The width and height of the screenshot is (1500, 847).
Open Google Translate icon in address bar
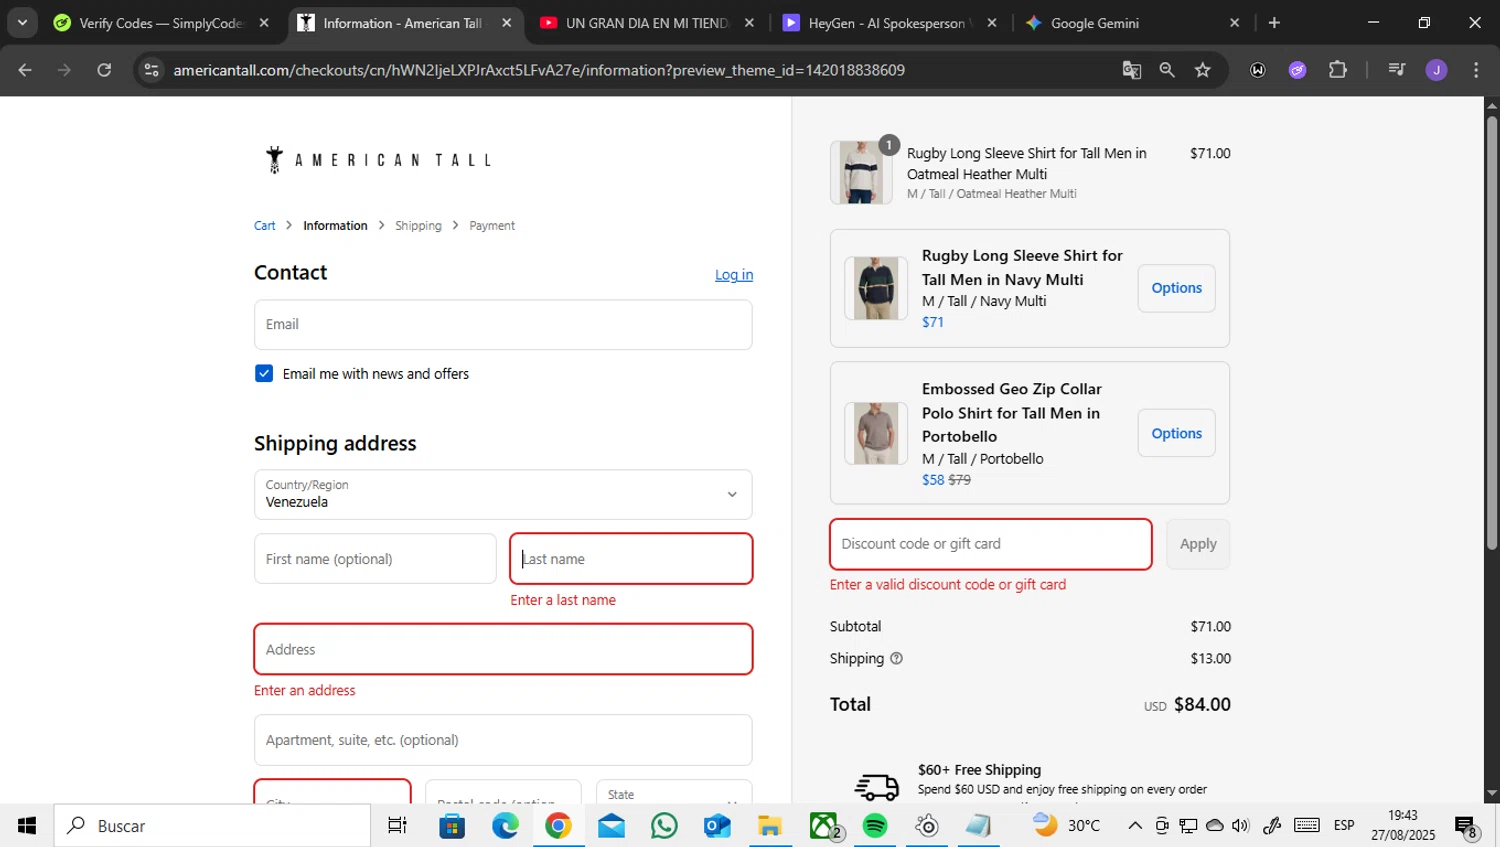pyautogui.click(x=1131, y=70)
